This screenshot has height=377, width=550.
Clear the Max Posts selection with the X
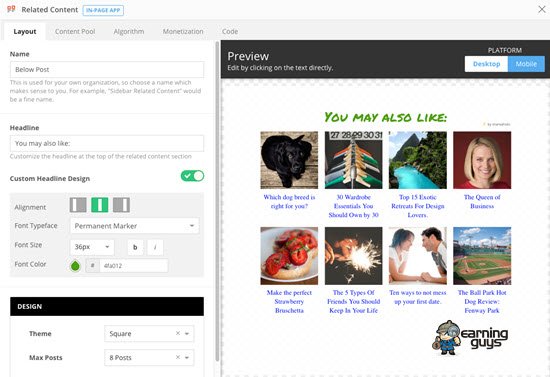[178, 357]
